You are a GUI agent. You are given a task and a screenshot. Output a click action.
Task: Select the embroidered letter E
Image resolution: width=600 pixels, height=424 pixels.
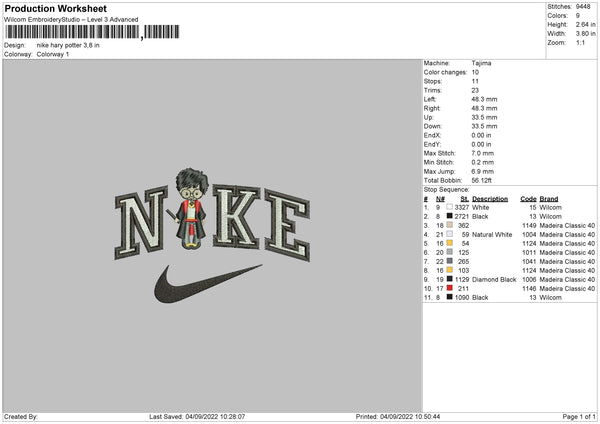[x=287, y=226]
